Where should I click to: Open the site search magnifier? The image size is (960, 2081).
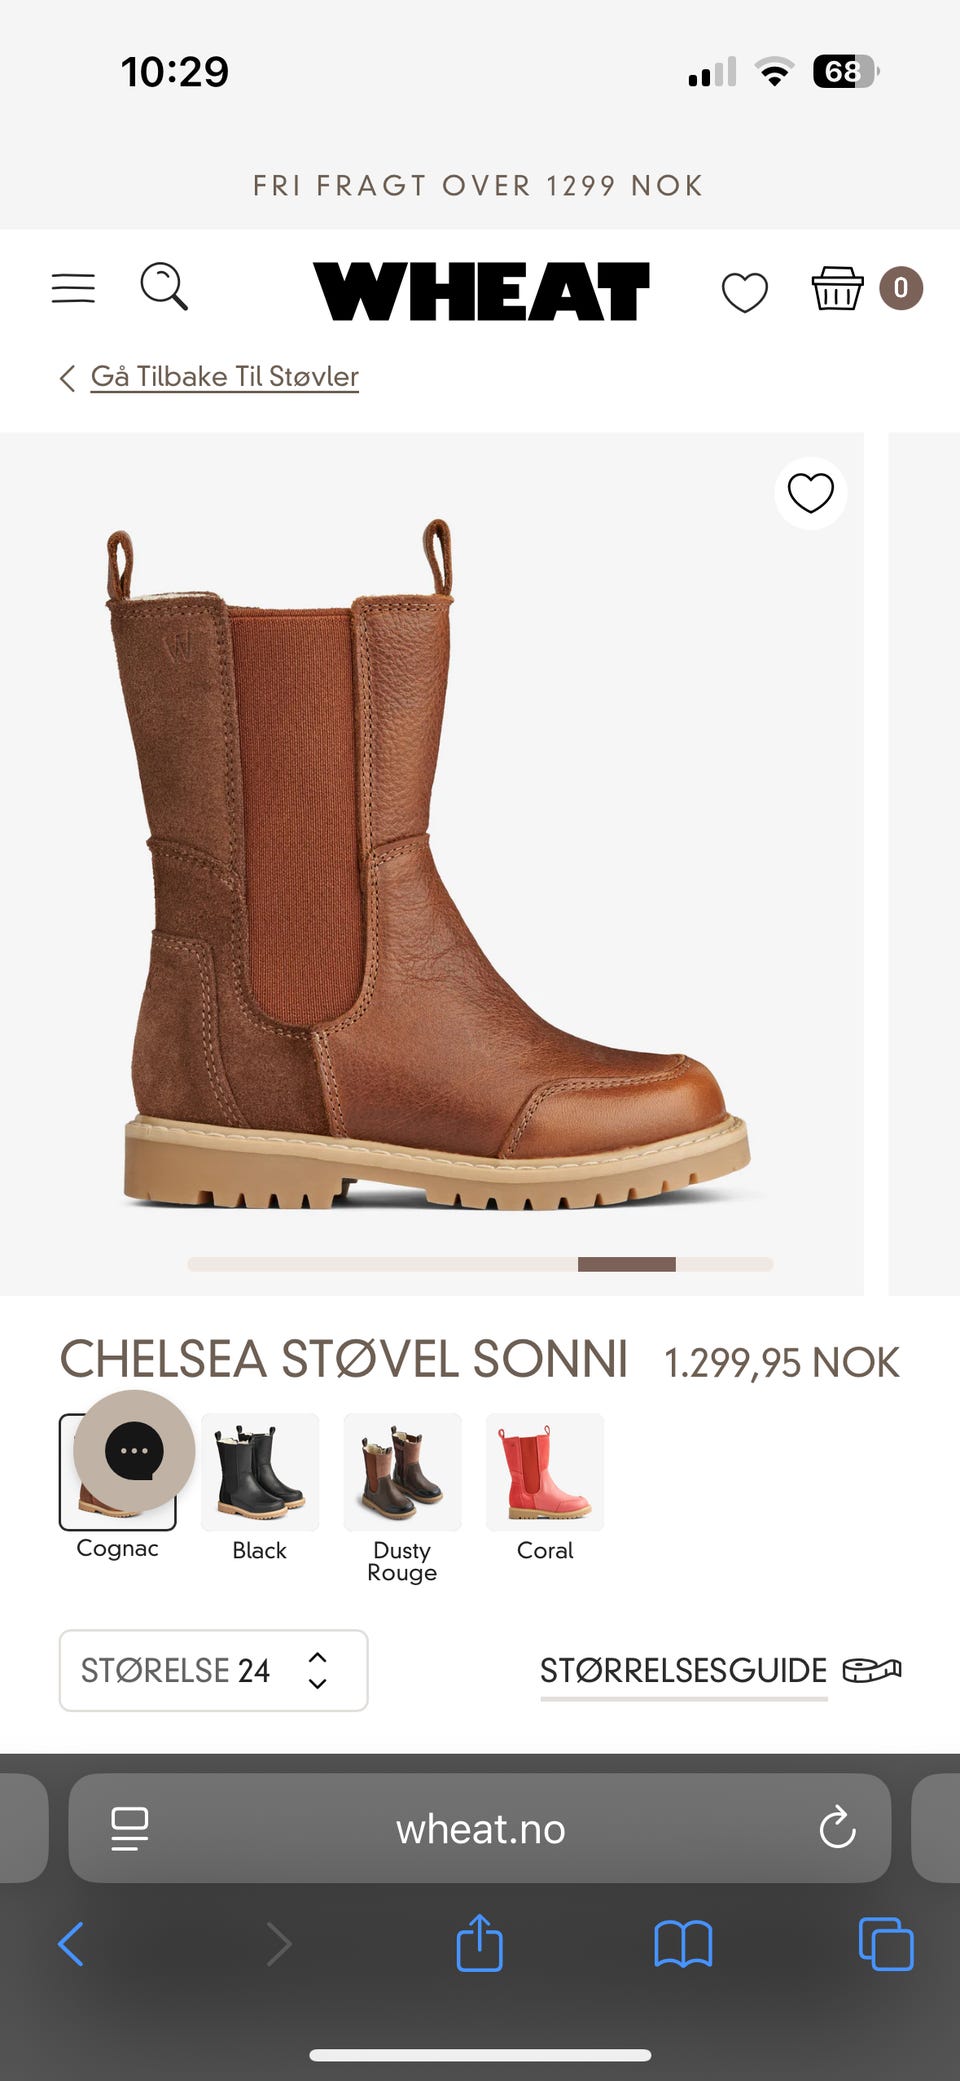point(164,287)
